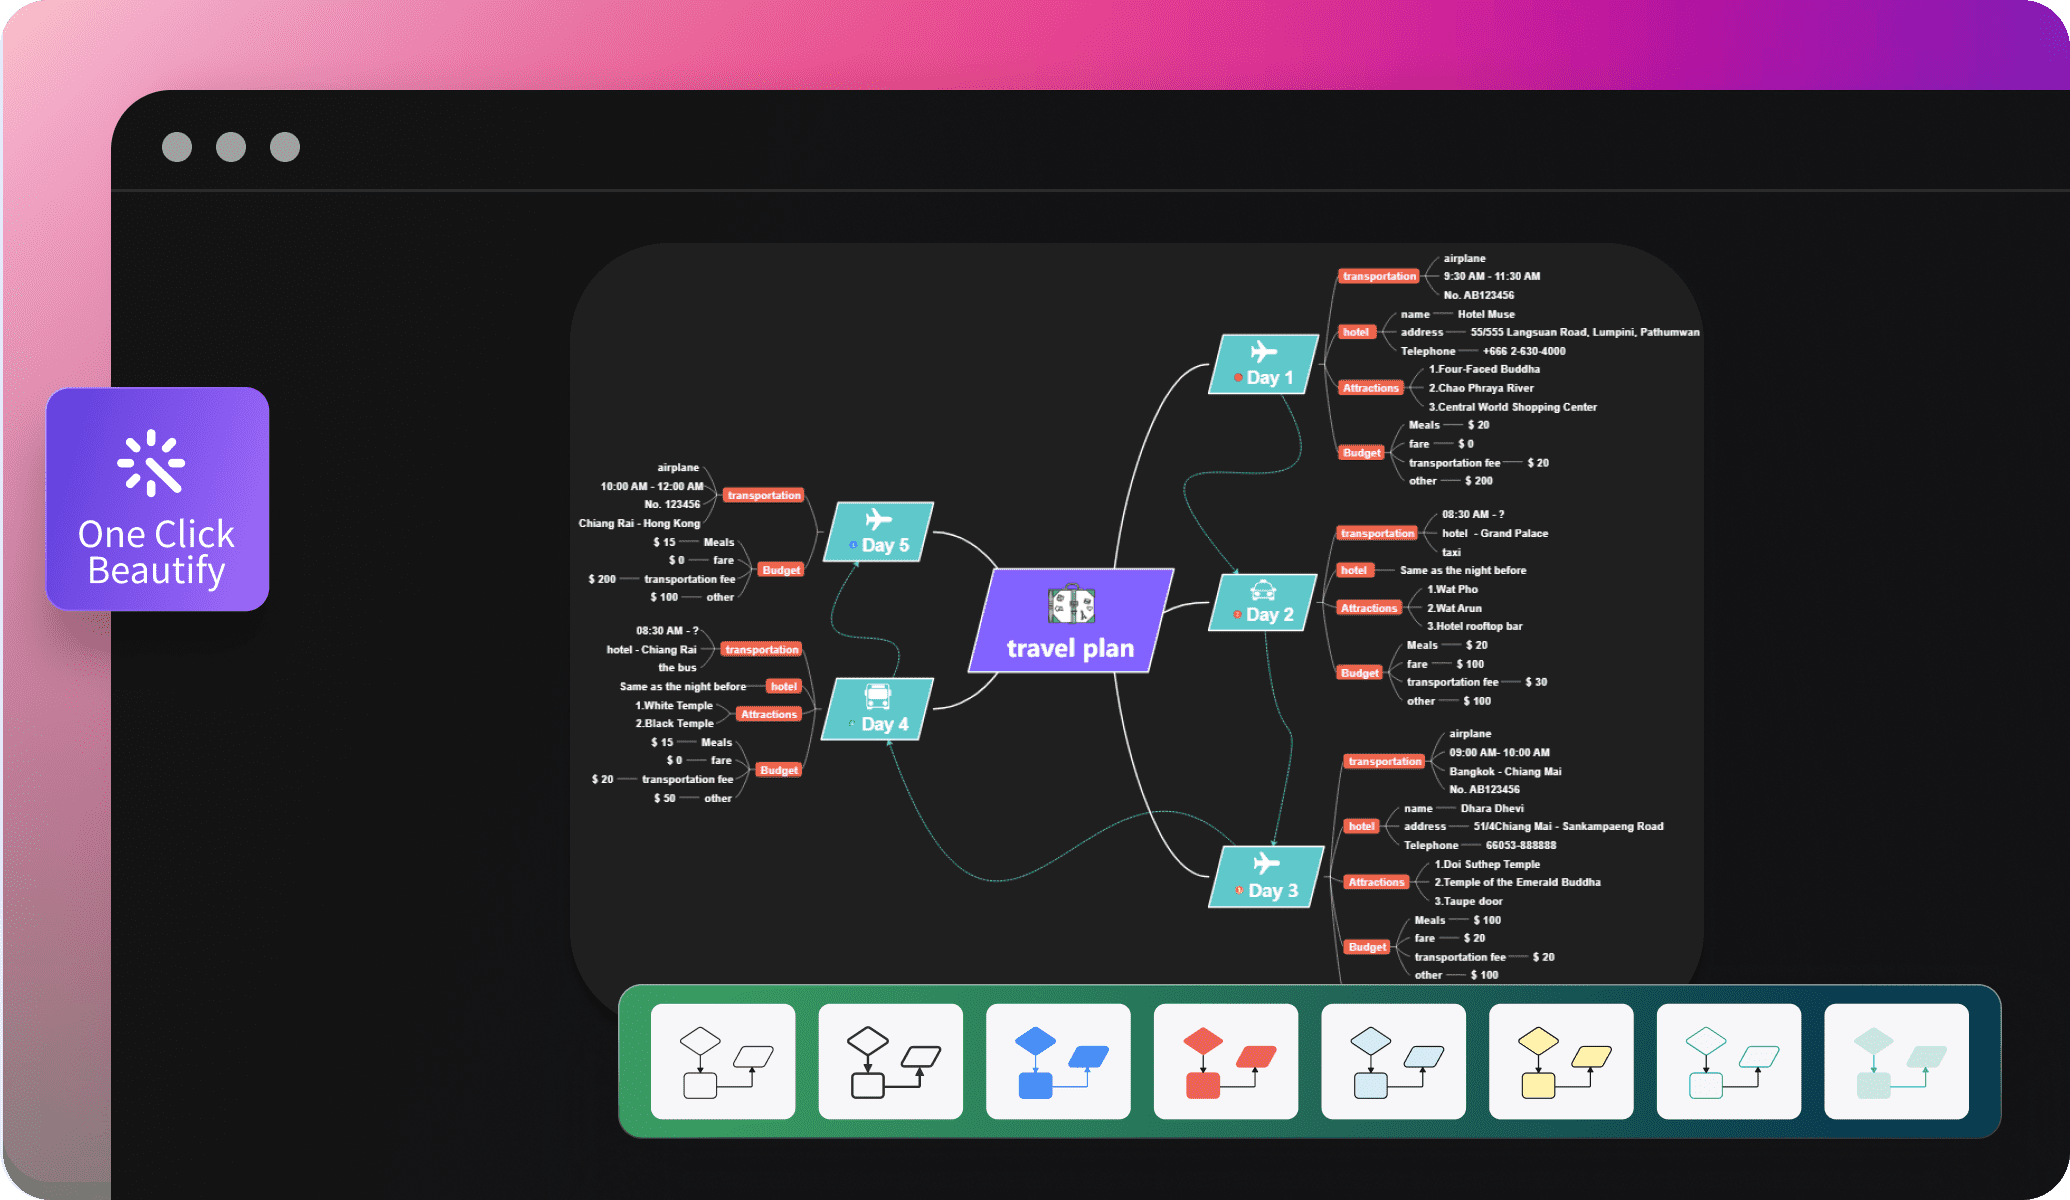Select Day 1 Attractions tag

coord(1371,388)
